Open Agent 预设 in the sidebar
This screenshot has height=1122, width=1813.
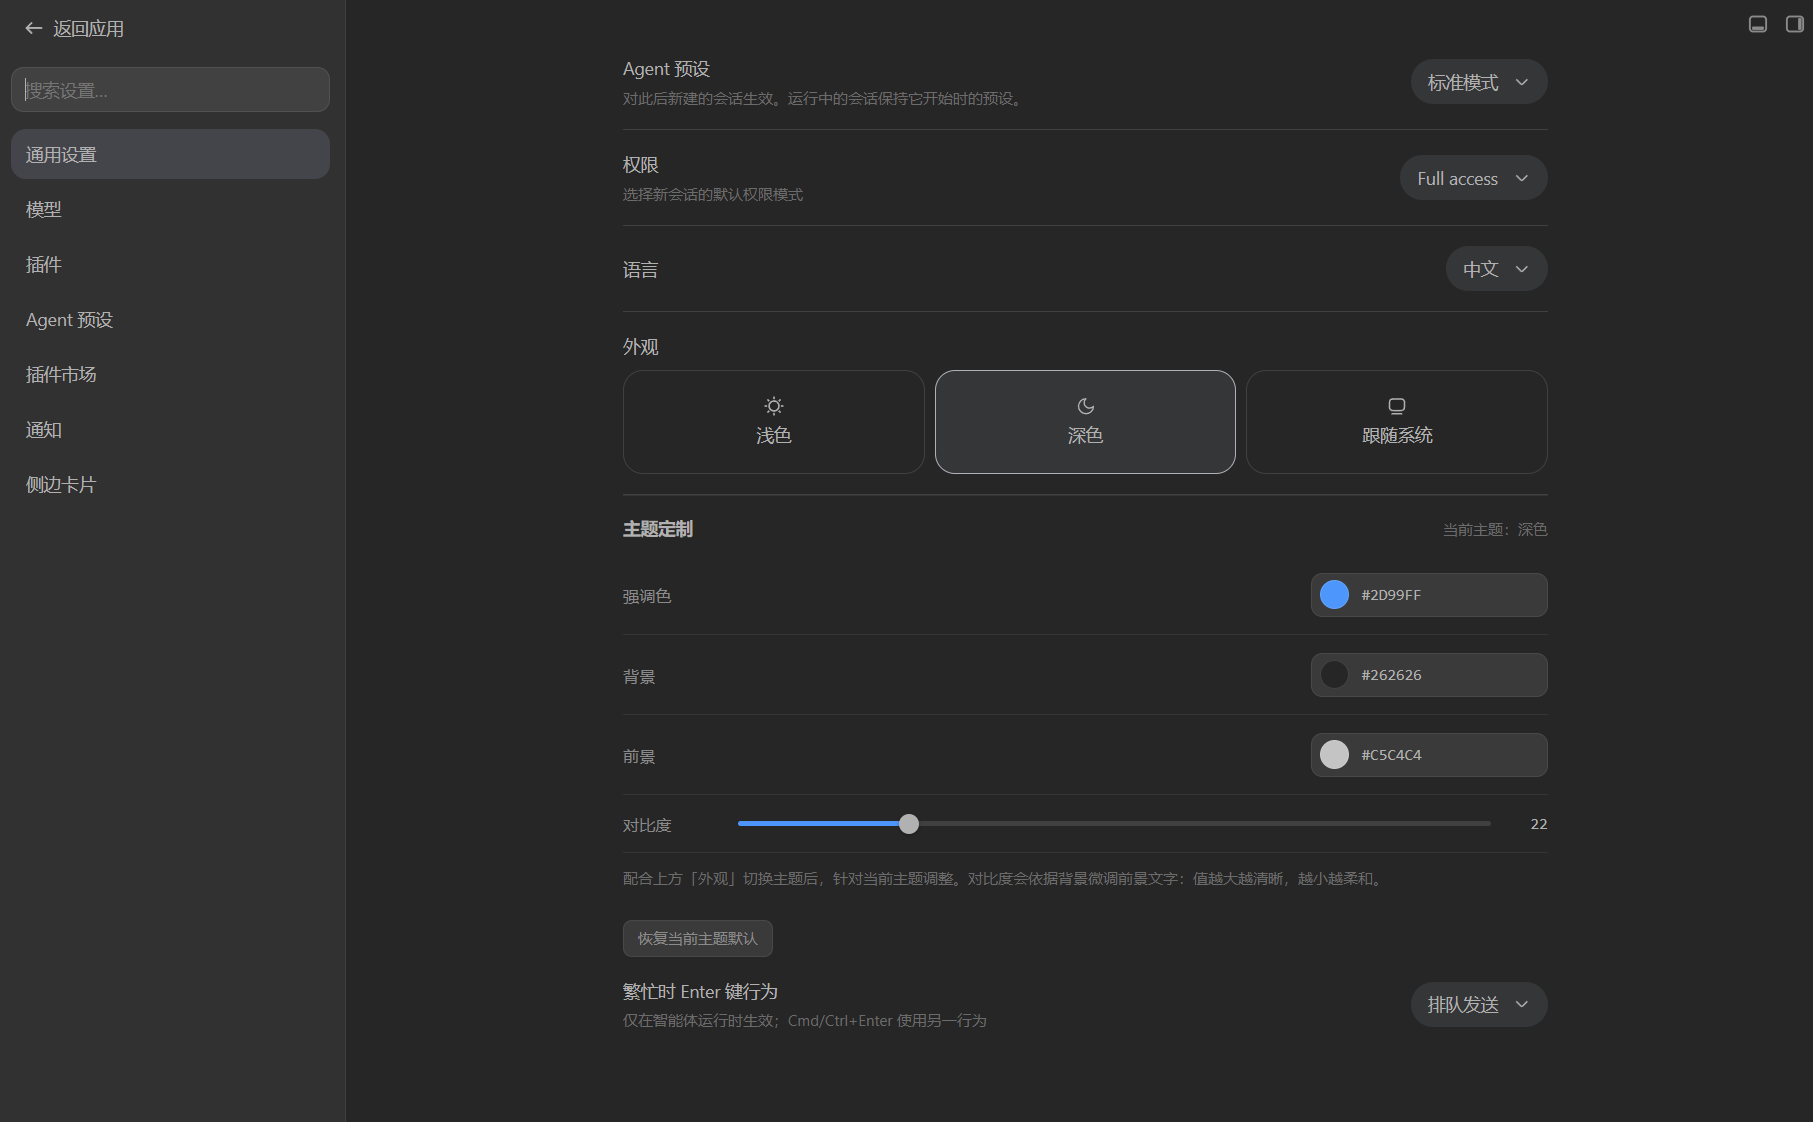(170, 320)
